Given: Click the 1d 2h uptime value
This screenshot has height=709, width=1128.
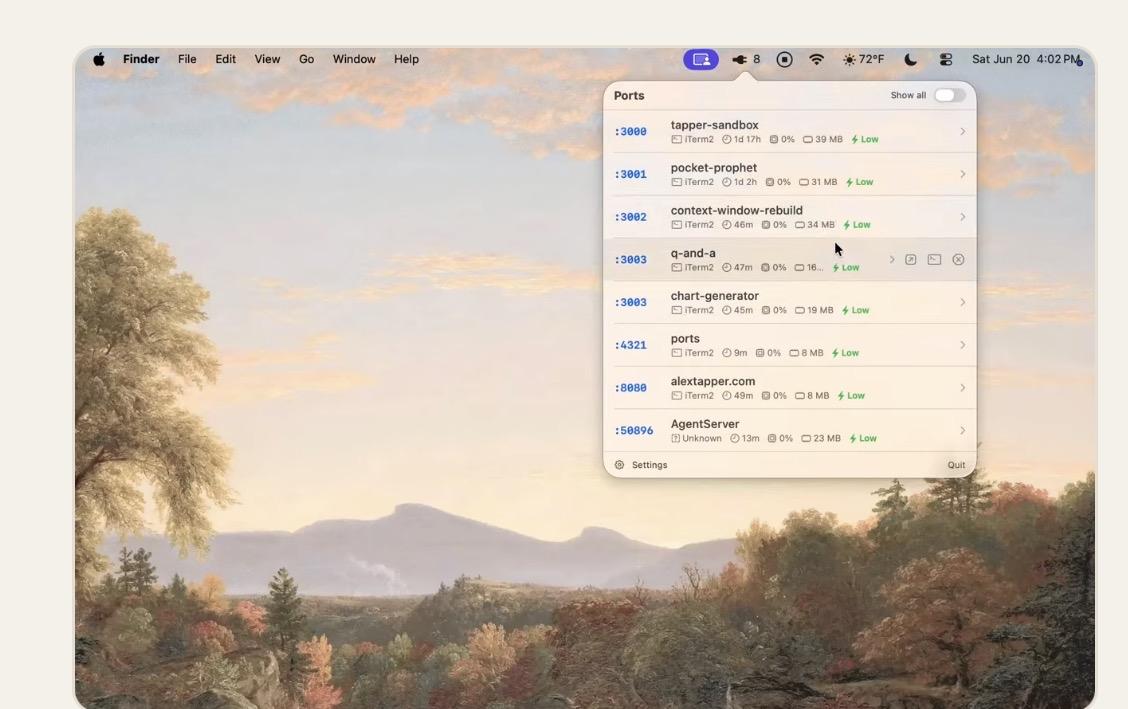Looking at the screenshot, I should [x=745, y=182].
